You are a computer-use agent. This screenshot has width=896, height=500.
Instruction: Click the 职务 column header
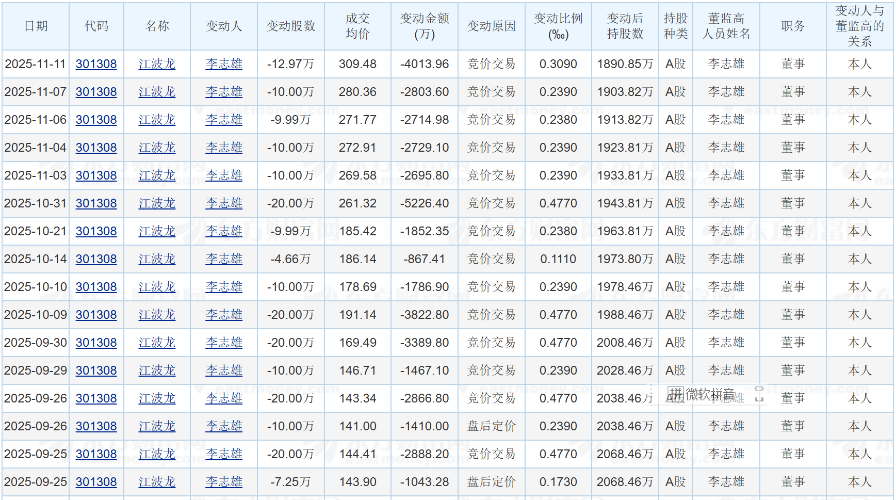tap(793, 26)
